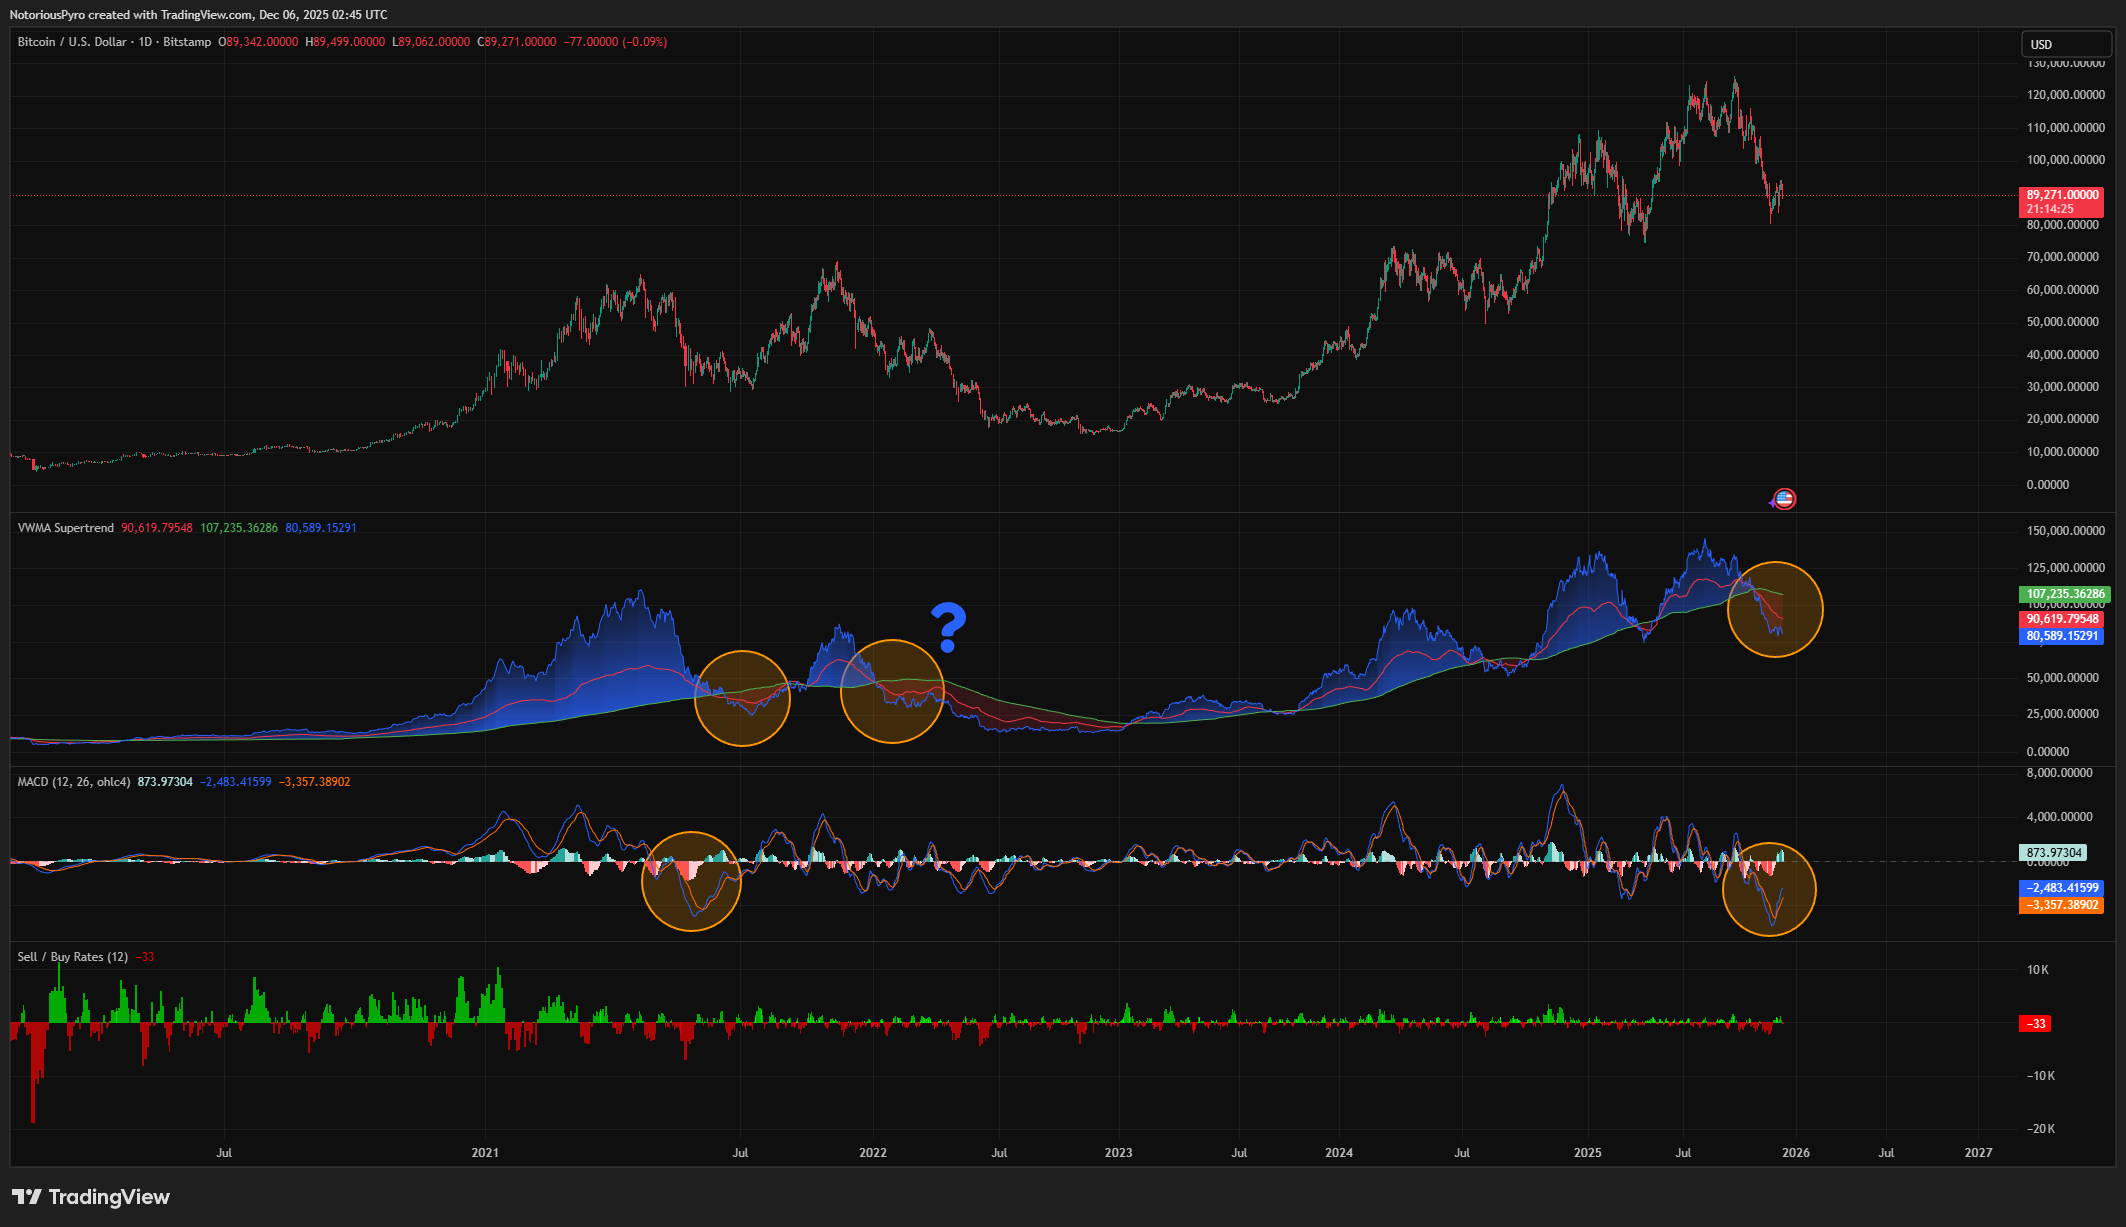Click the orange circle on the 2025 MACD
2126x1227 pixels.
pos(1769,889)
